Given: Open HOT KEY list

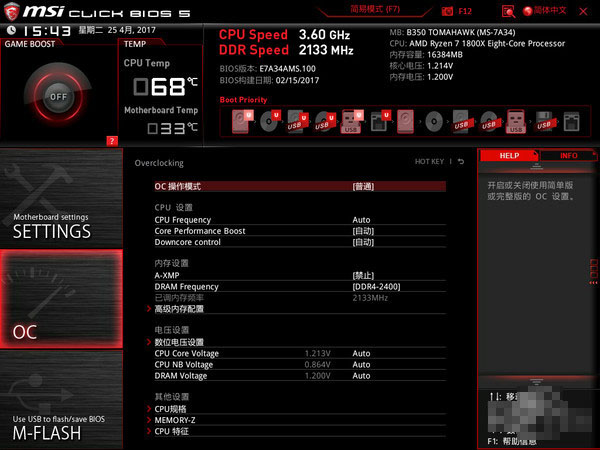Looking at the screenshot, I should [x=429, y=161].
